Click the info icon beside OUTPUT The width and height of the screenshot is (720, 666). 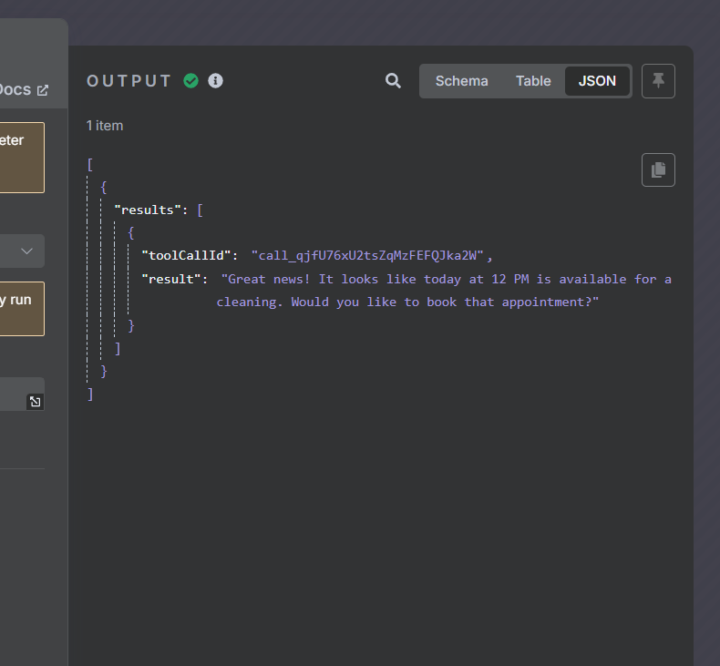(x=215, y=81)
